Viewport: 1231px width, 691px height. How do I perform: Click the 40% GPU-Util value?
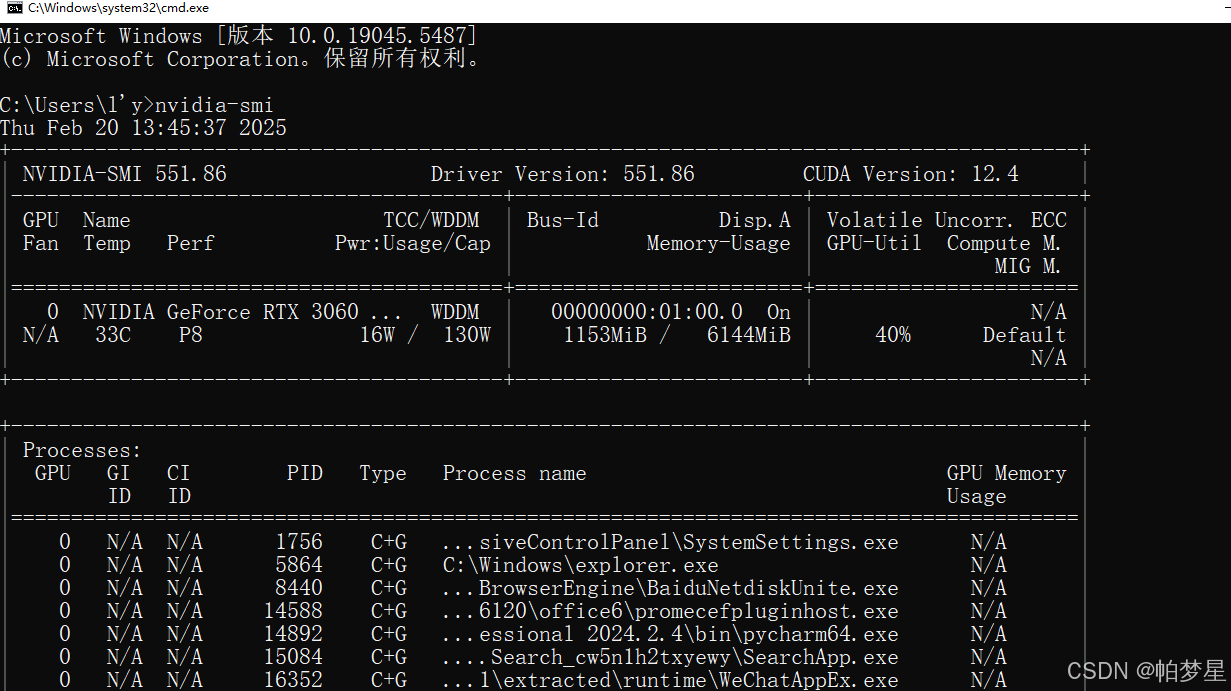click(893, 334)
